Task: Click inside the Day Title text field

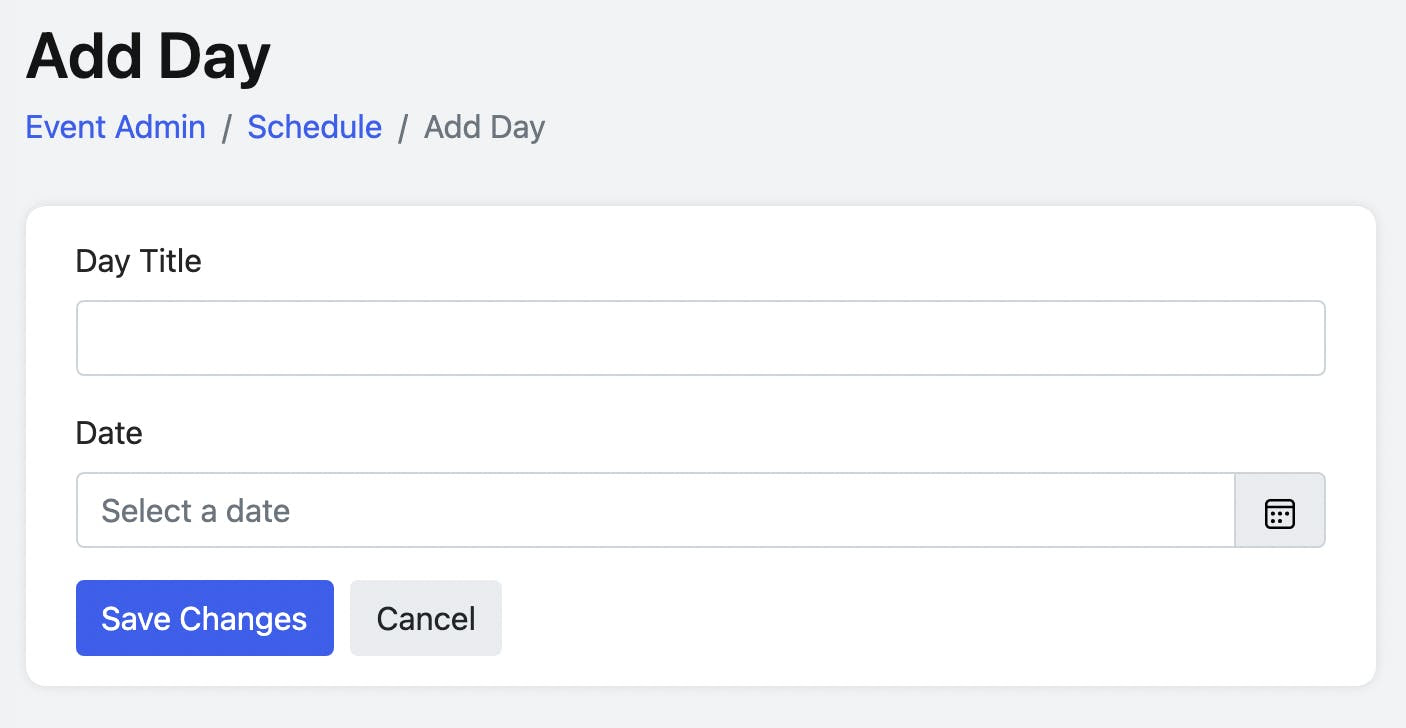Action: [700, 337]
